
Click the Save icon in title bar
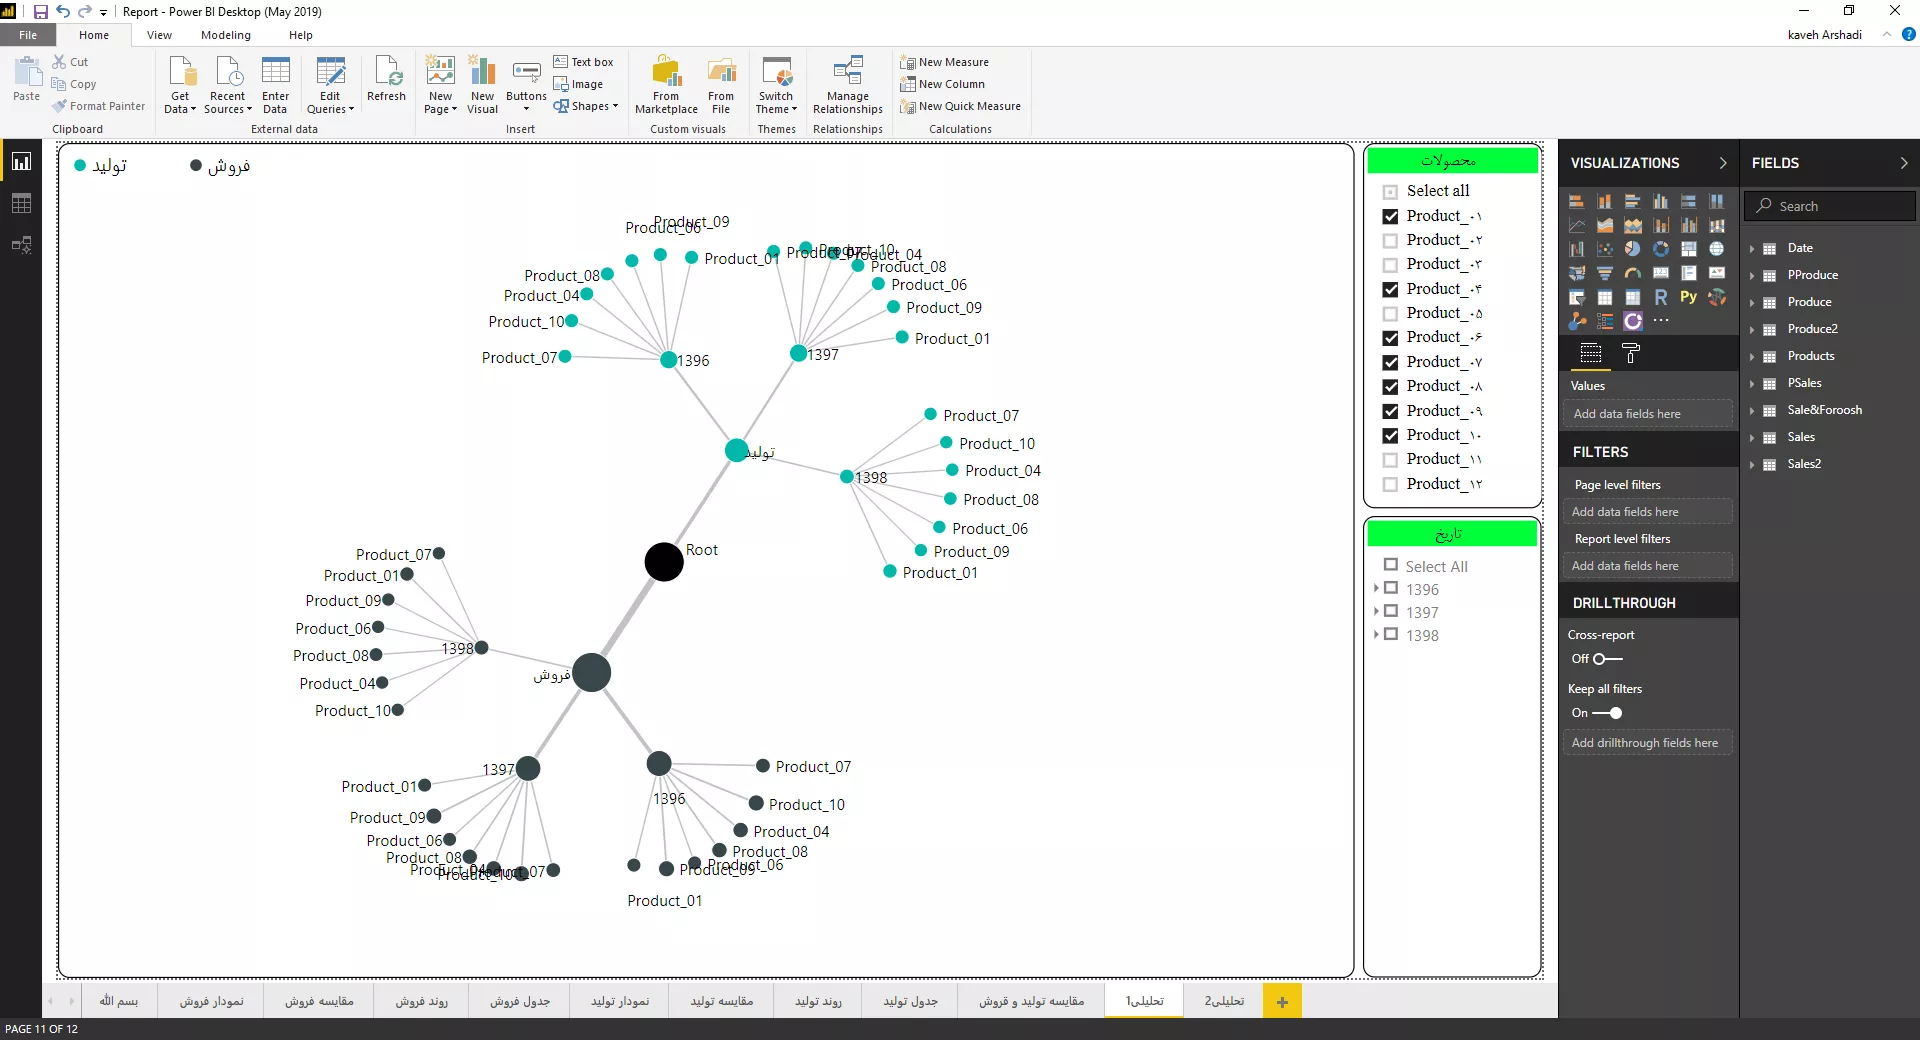(x=41, y=12)
